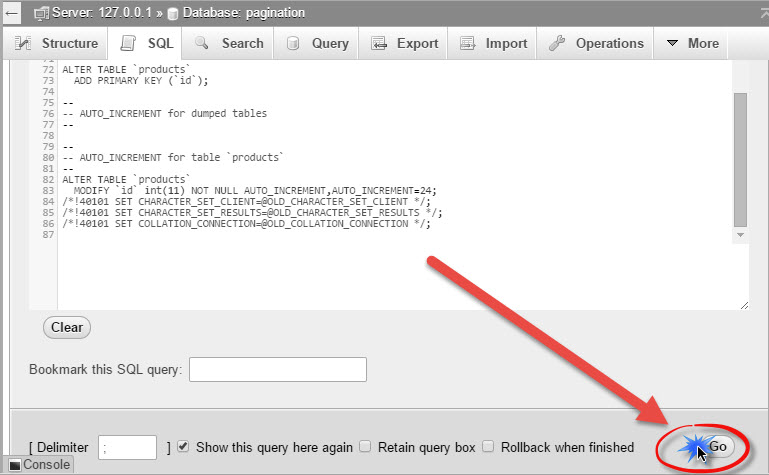
Task: Click empty line number 87 in editor
Action: point(48,235)
